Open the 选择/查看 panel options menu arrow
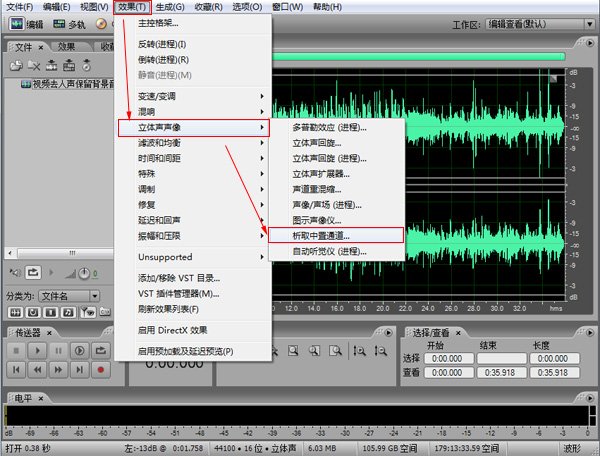This screenshot has height=456, width=600. point(590,332)
